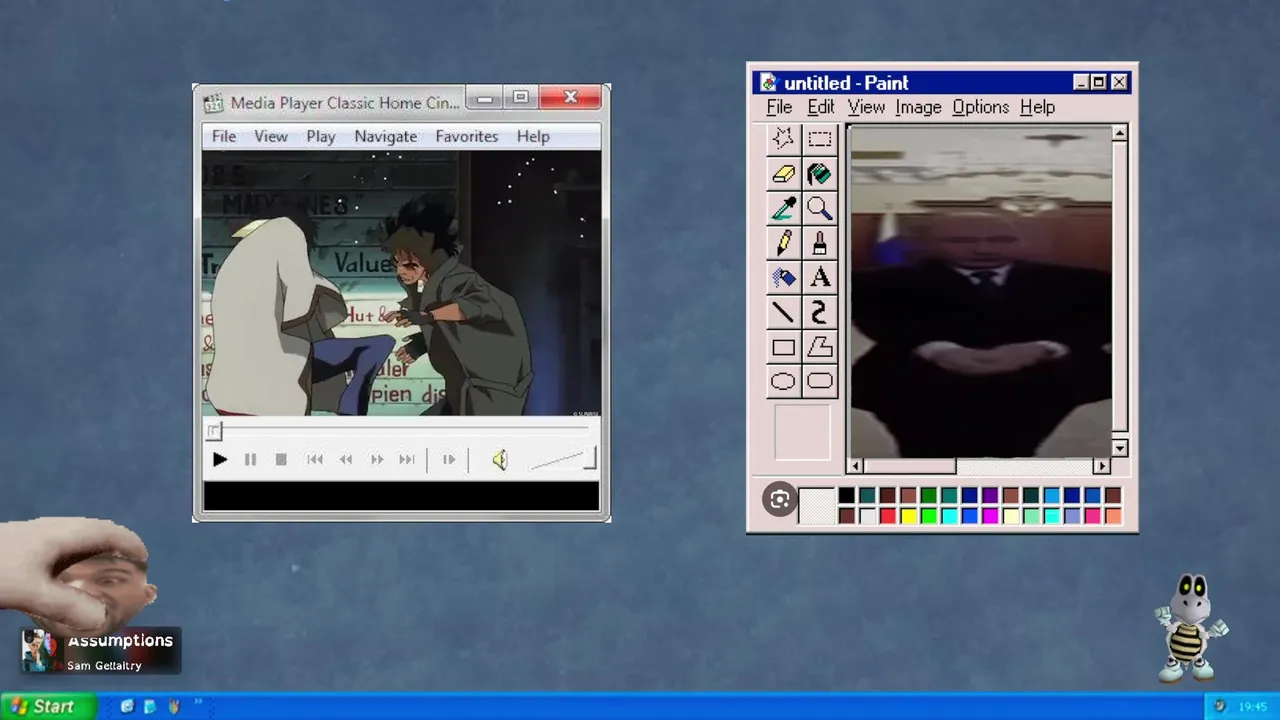The image size is (1280, 720).
Task: Choose the white palette swatch in Paint
Action: 867,516
